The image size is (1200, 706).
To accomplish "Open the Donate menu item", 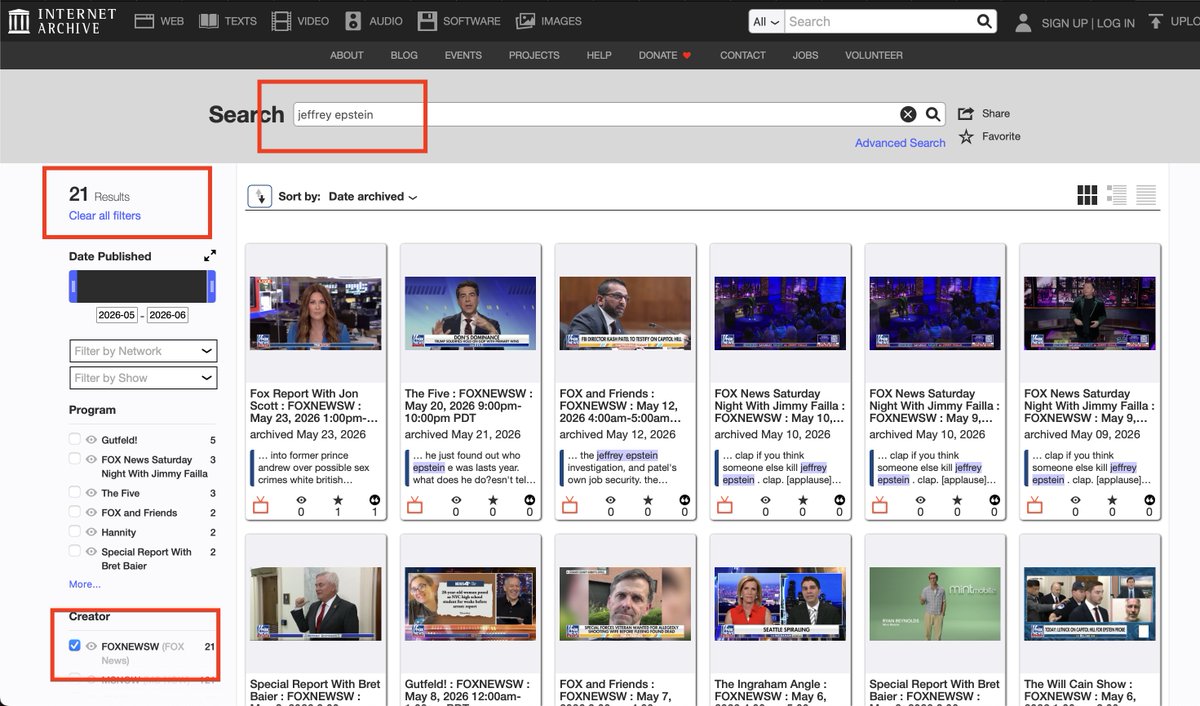I will click(665, 55).
